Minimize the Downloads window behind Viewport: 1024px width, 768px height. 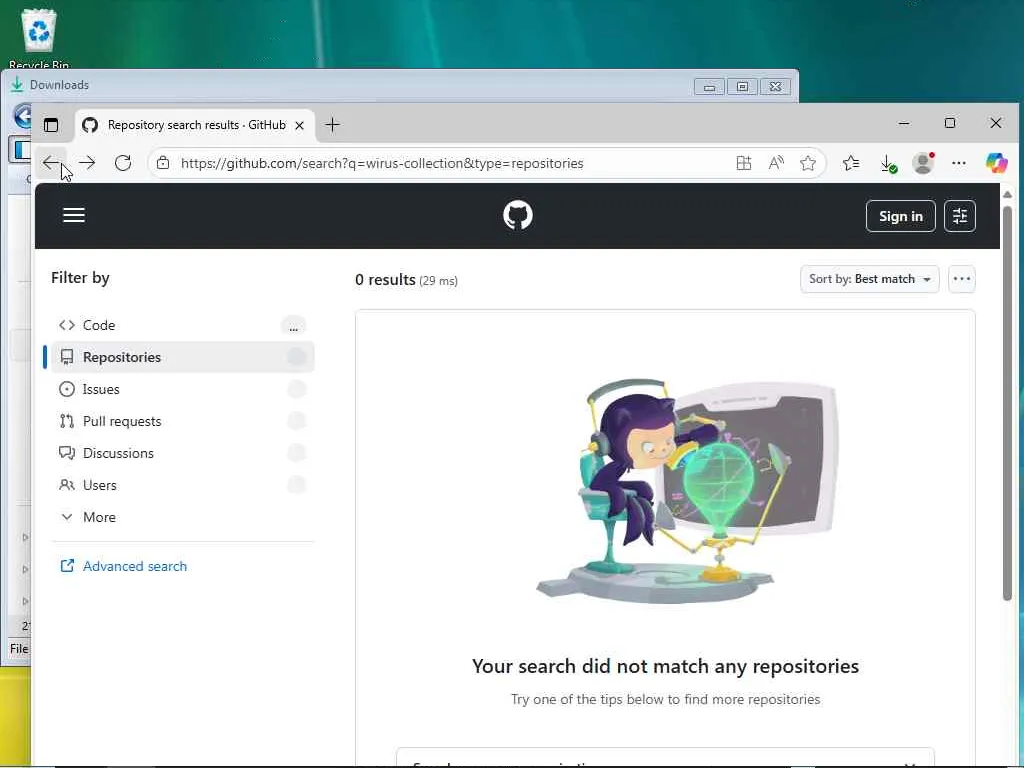[709, 86]
